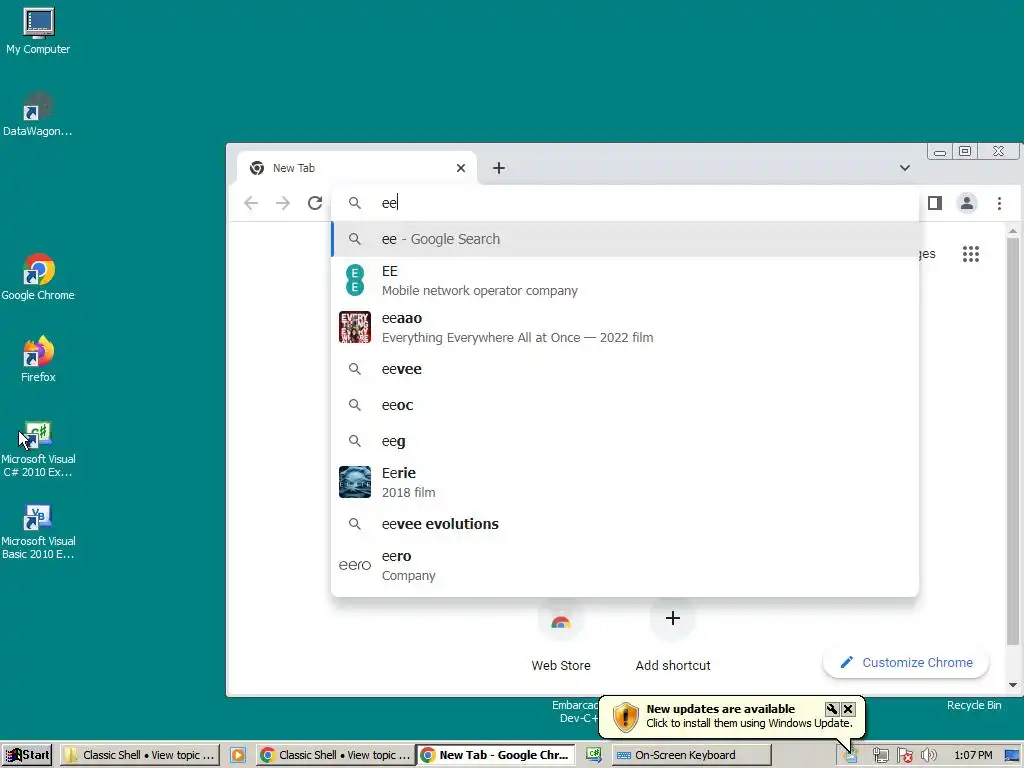1024x768 pixels.
Task: Click the Chrome forward arrow button
Action: 283,203
